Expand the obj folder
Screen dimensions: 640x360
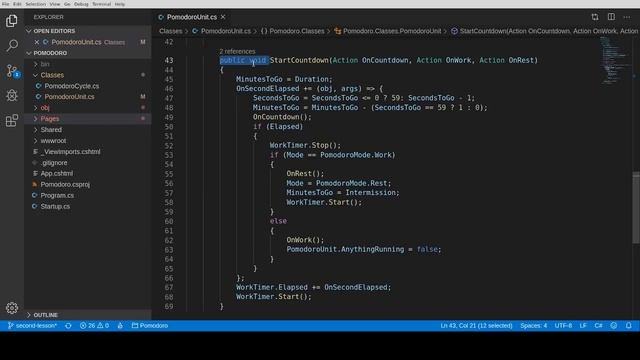(x=45, y=108)
